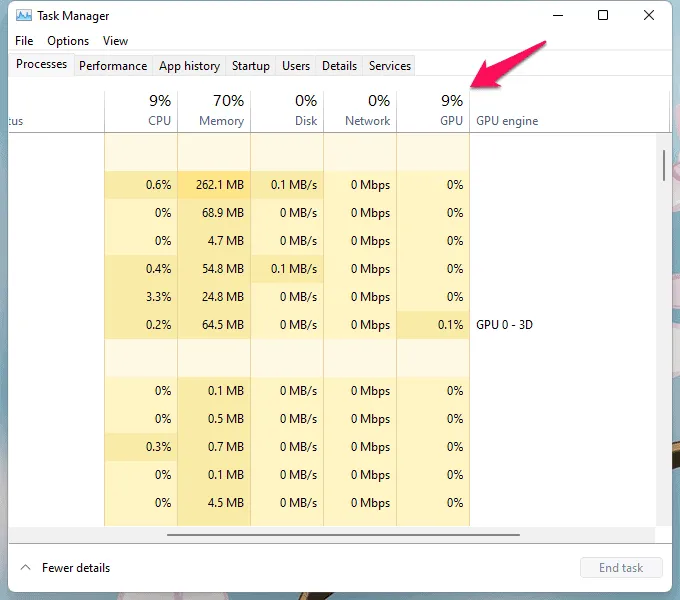The height and width of the screenshot is (600, 680).
Task: Select the 54.8 MB memory cell
Action: coord(214,269)
